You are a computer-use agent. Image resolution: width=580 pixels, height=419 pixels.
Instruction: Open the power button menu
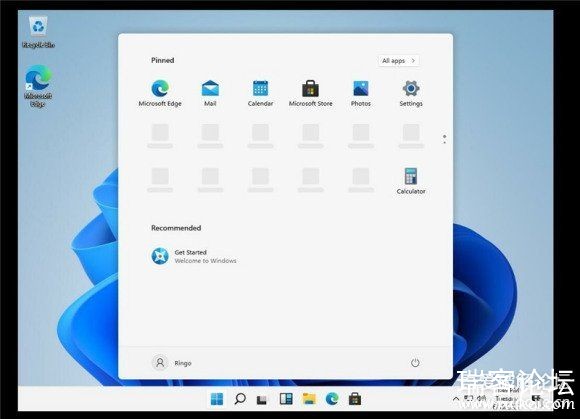(415, 363)
